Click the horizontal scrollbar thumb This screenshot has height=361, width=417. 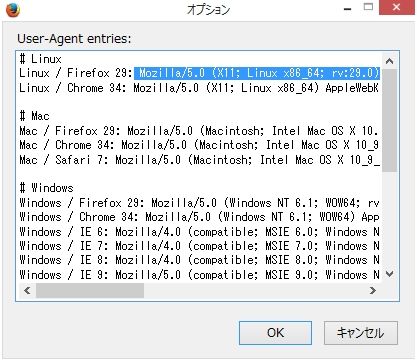point(90,291)
